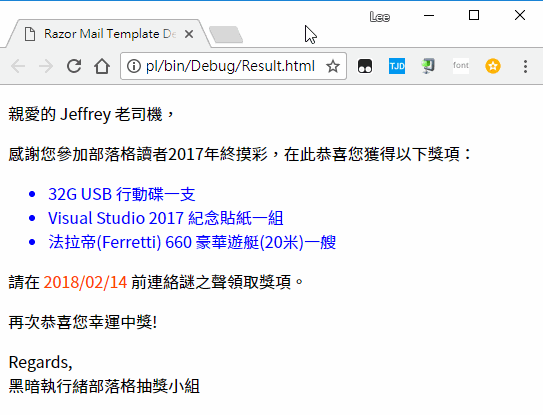Go back to the previous page
Viewport: 543px width, 415px height.
(18, 66)
